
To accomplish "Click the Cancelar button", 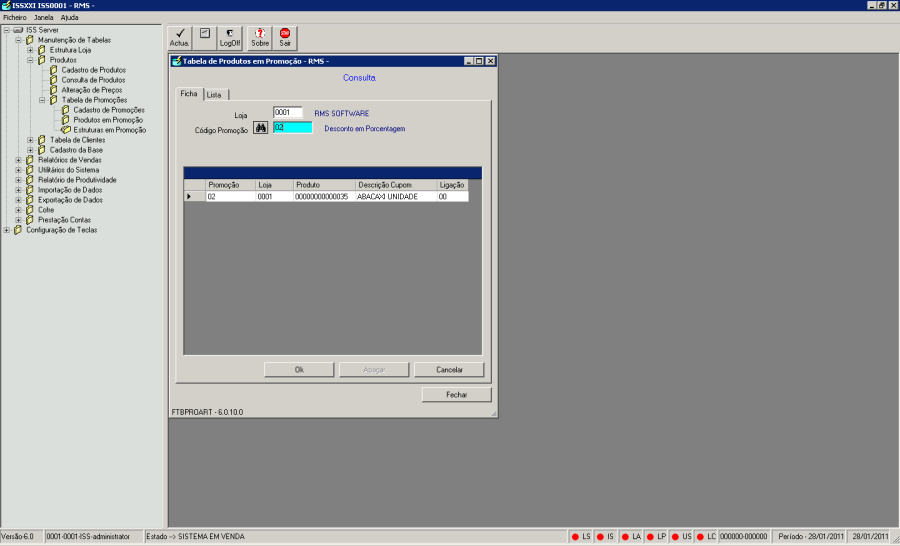I will (449, 370).
